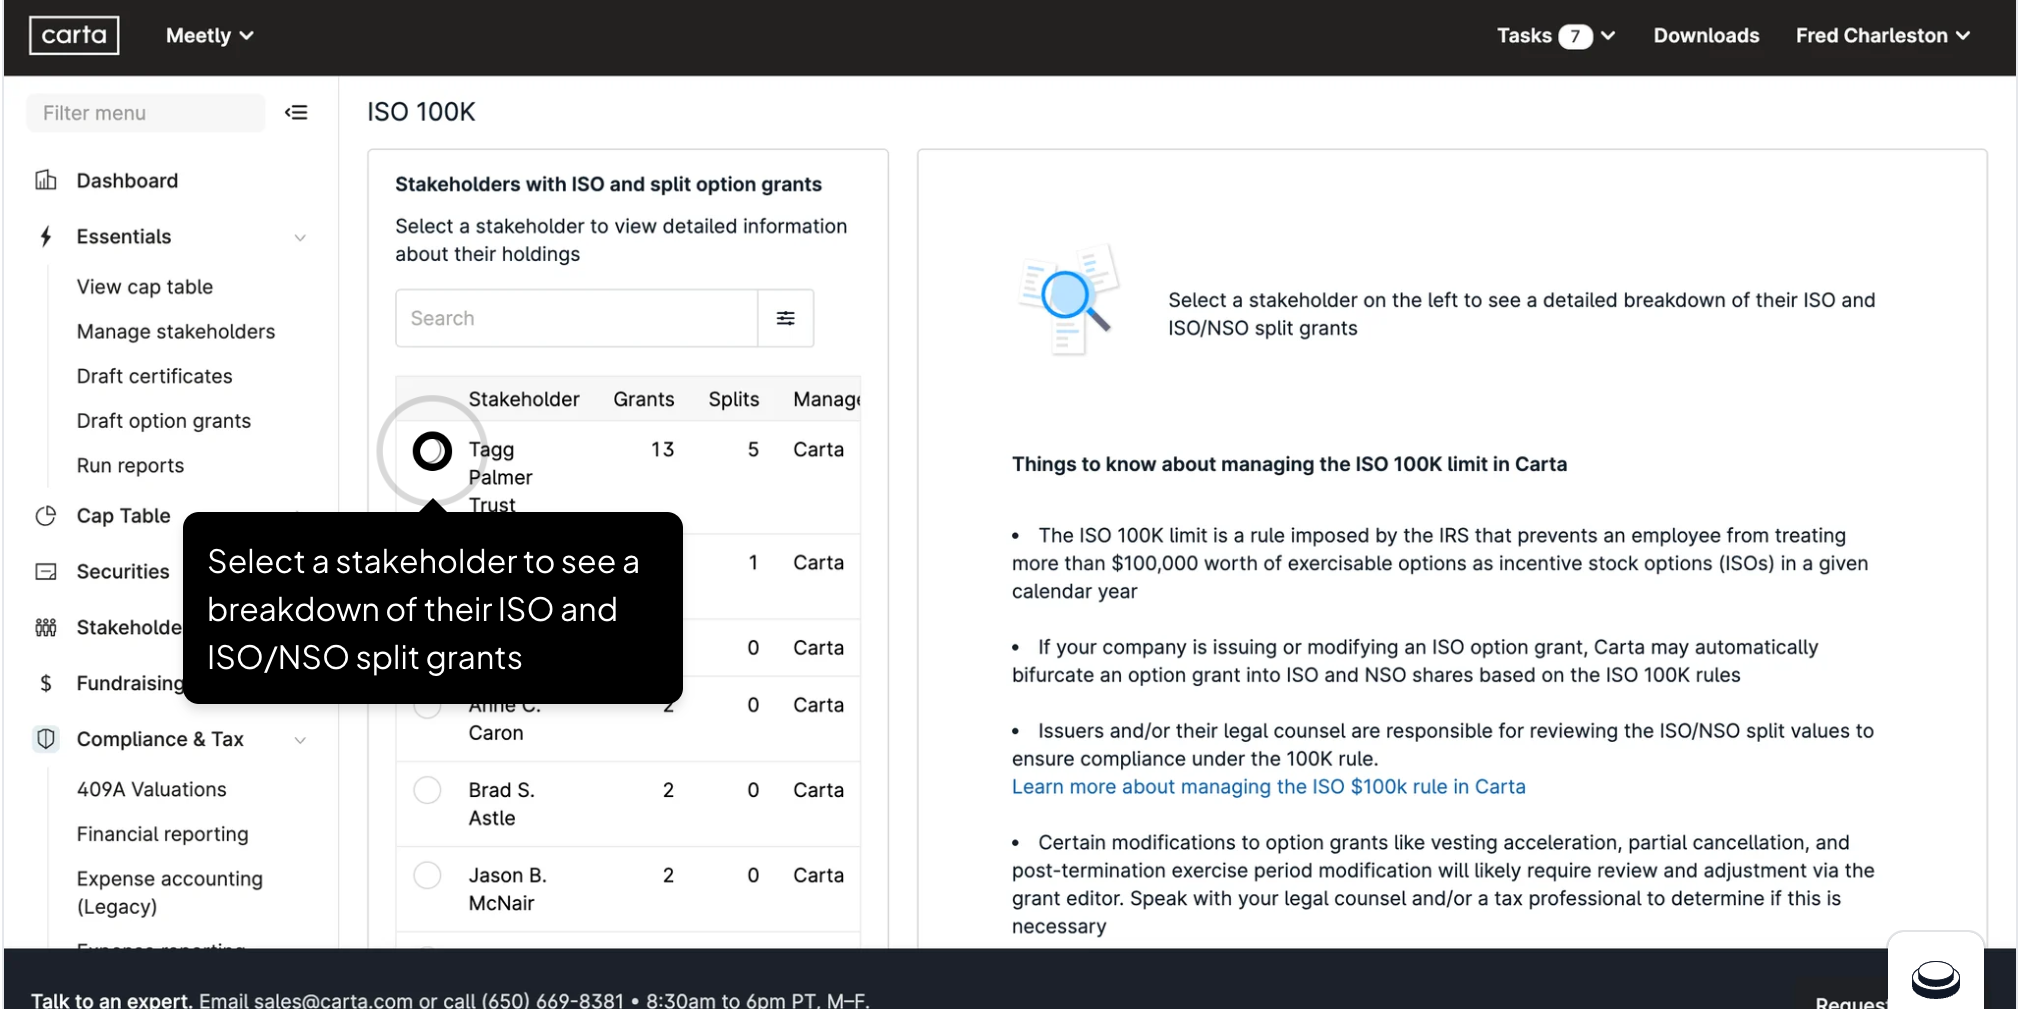The width and height of the screenshot is (2018, 1009).
Task: Click the Jason B. McNair name
Action: 508,889
